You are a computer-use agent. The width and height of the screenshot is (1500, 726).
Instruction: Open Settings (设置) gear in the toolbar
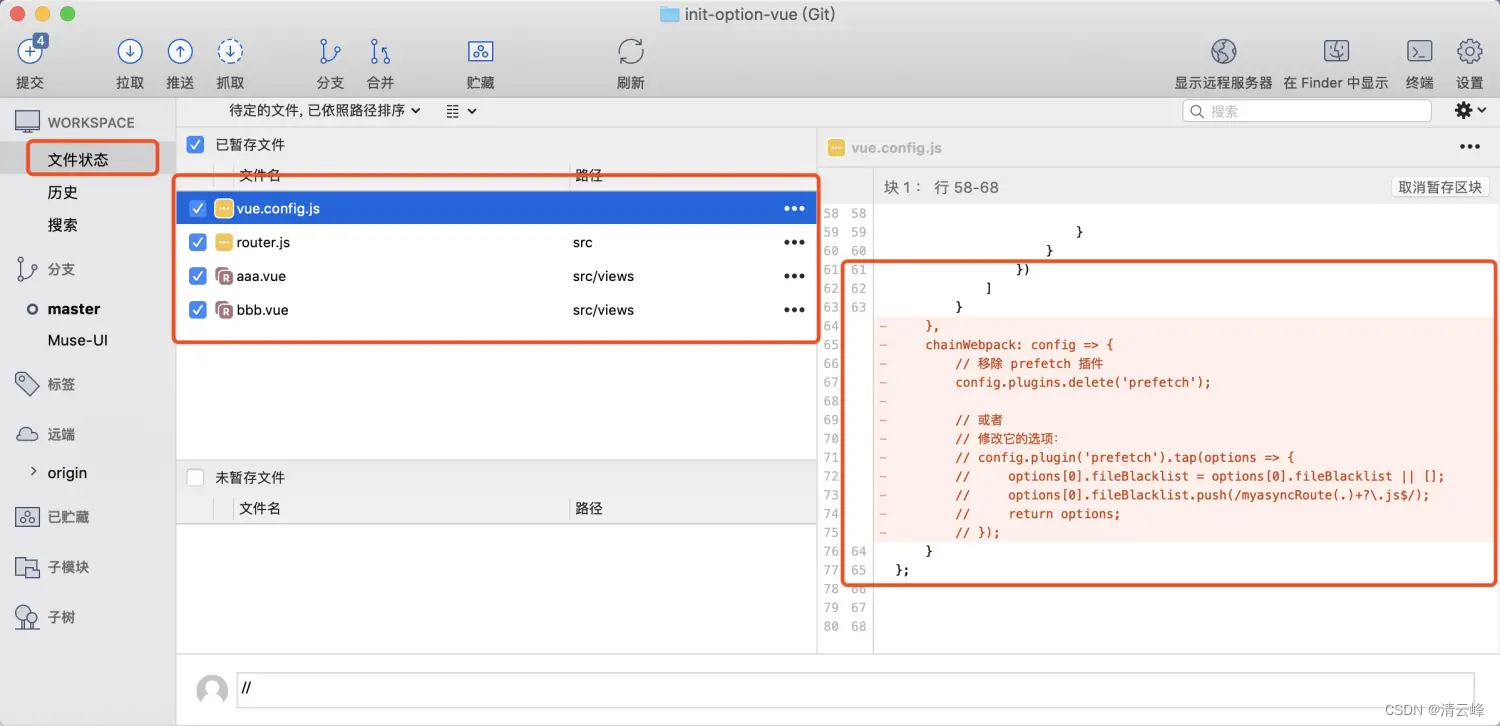pos(1469,51)
